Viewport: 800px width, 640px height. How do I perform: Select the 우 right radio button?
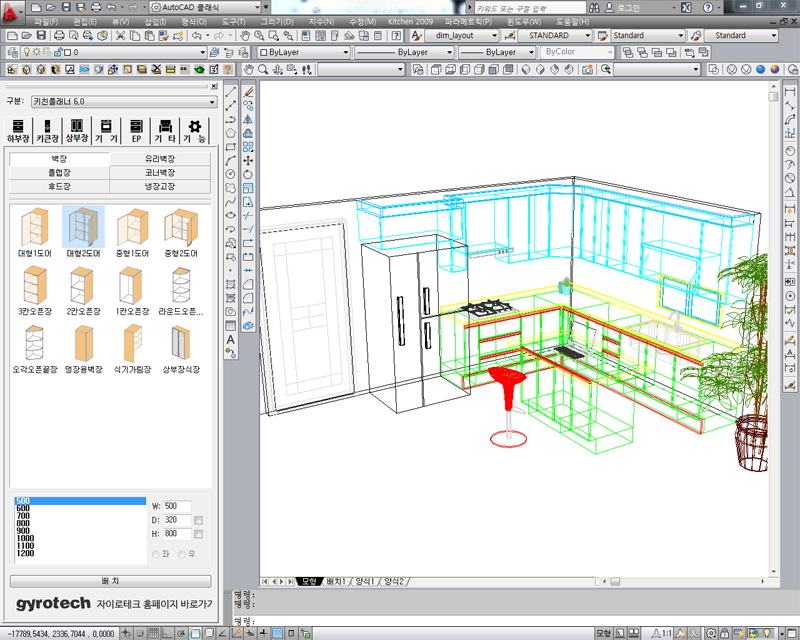click(182, 554)
